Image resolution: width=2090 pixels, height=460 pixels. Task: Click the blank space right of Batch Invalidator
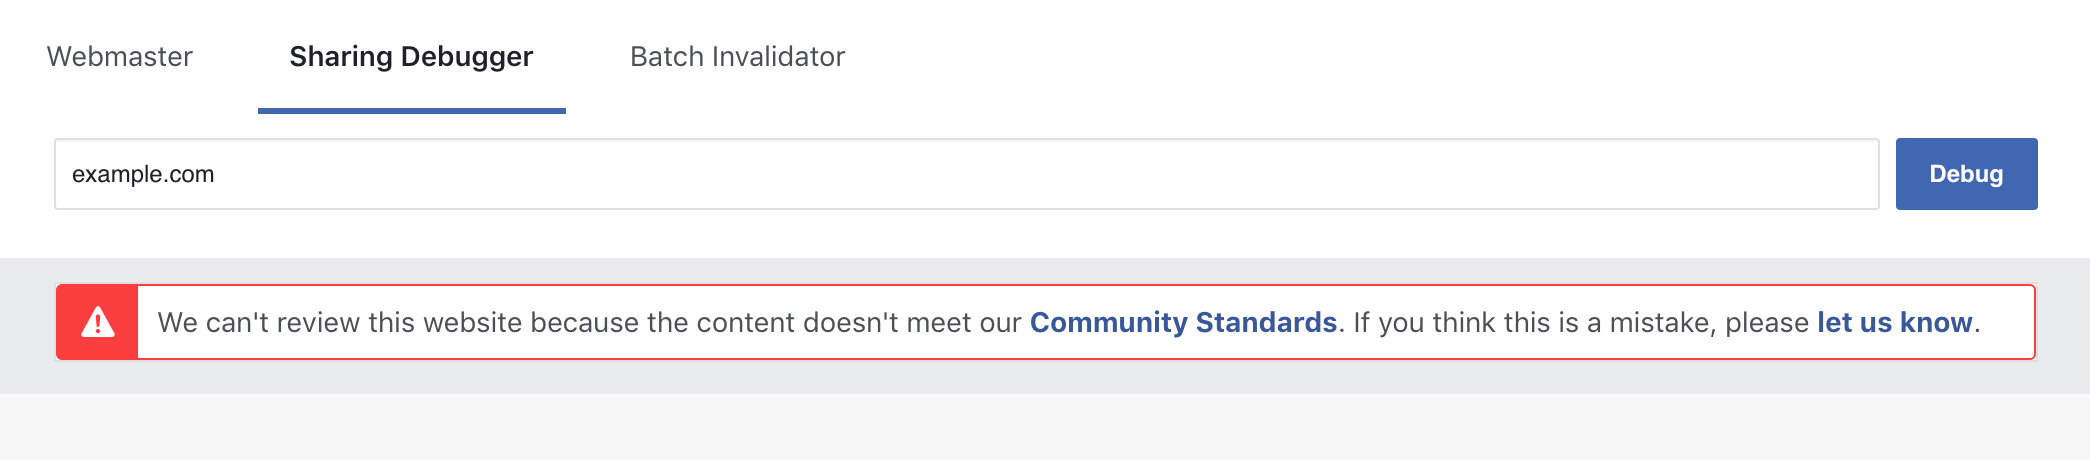pyautogui.click(x=1400, y=57)
